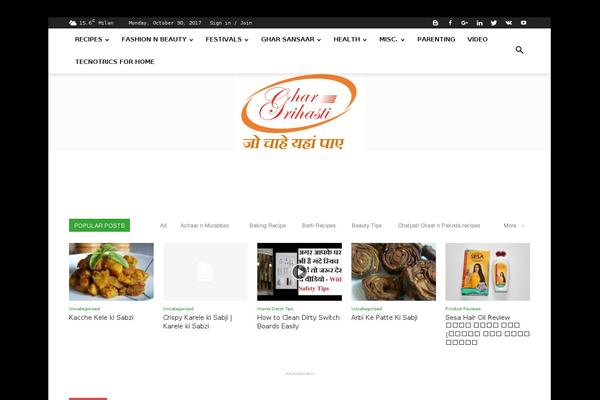Open Crispy Karele ki Sabji post
This screenshot has height=400, width=600.
point(197,322)
